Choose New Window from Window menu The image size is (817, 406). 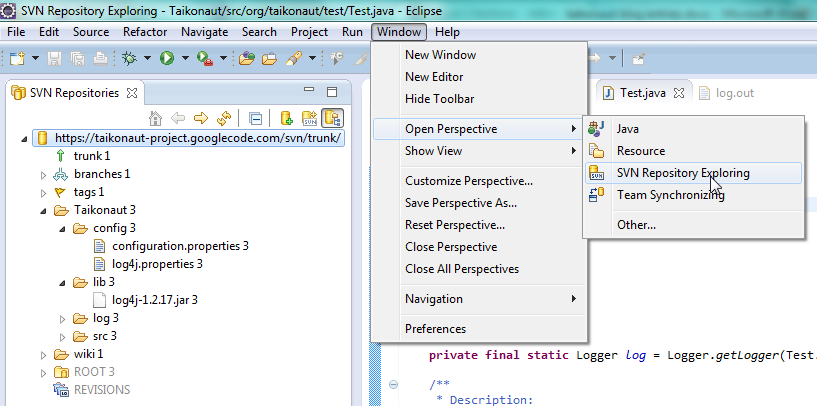tap(480, 55)
